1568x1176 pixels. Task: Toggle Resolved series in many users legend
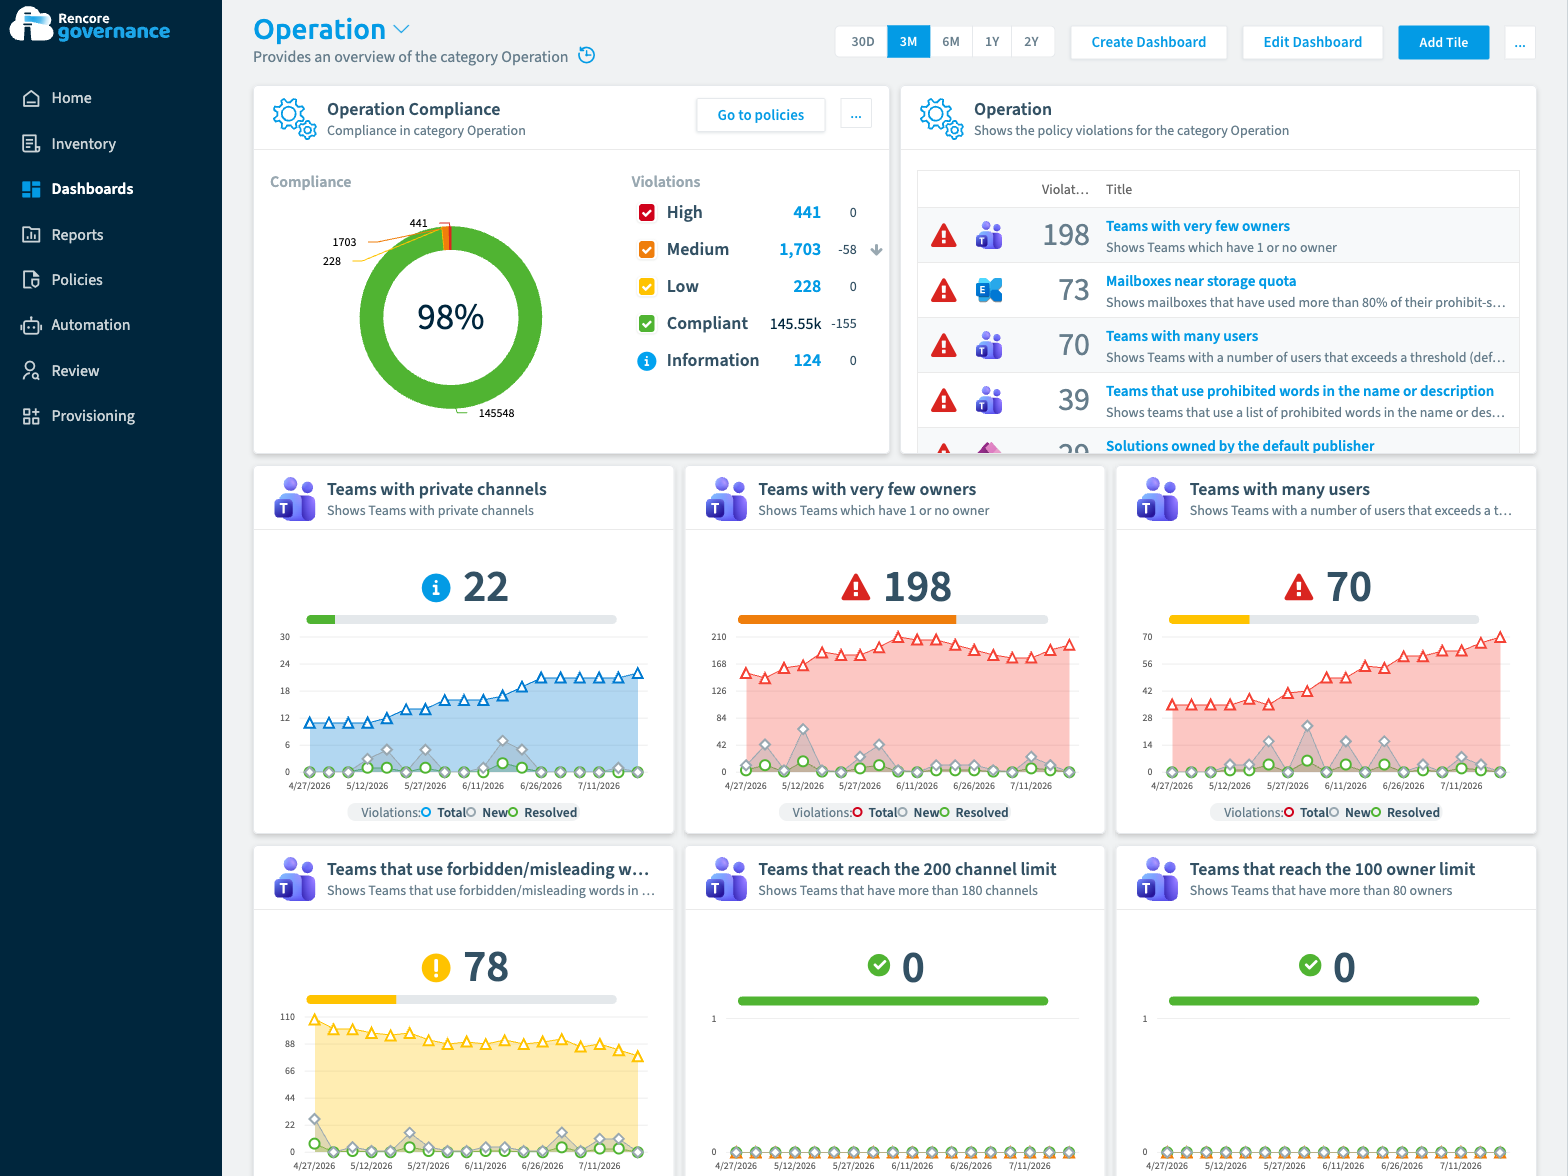point(1405,813)
